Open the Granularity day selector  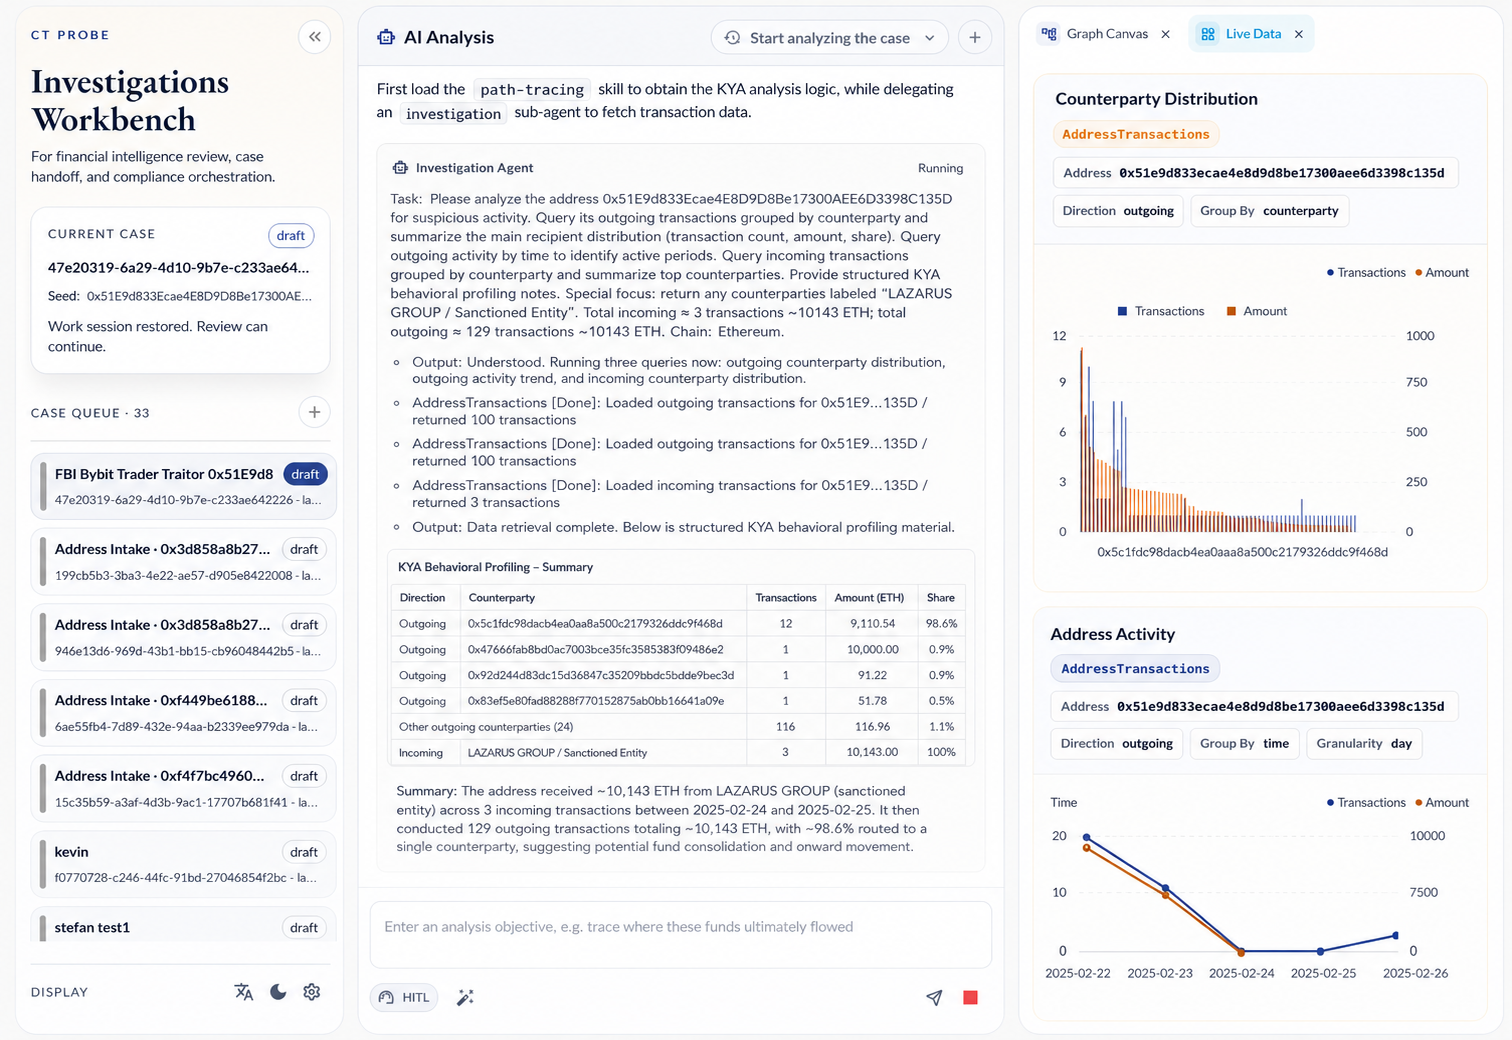click(x=1364, y=743)
